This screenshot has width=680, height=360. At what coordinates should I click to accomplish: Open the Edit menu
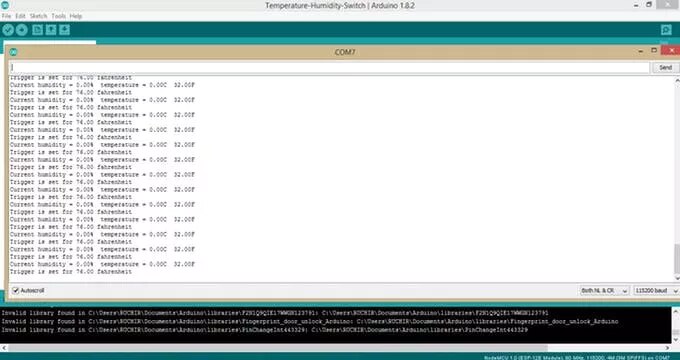(20, 16)
